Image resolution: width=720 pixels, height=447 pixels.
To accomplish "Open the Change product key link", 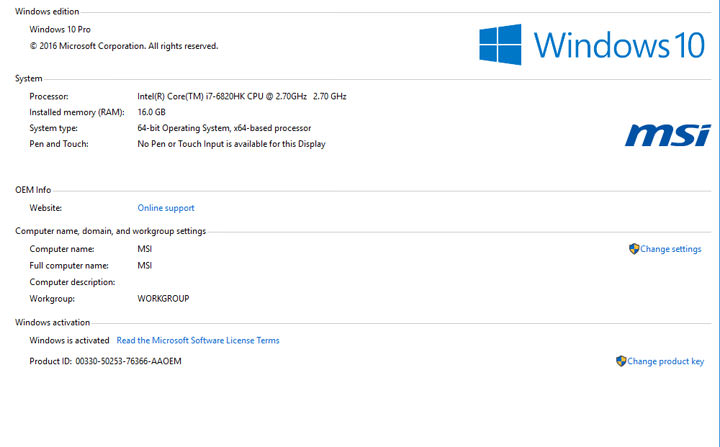I will pyautogui.click(x=666, y=361).
